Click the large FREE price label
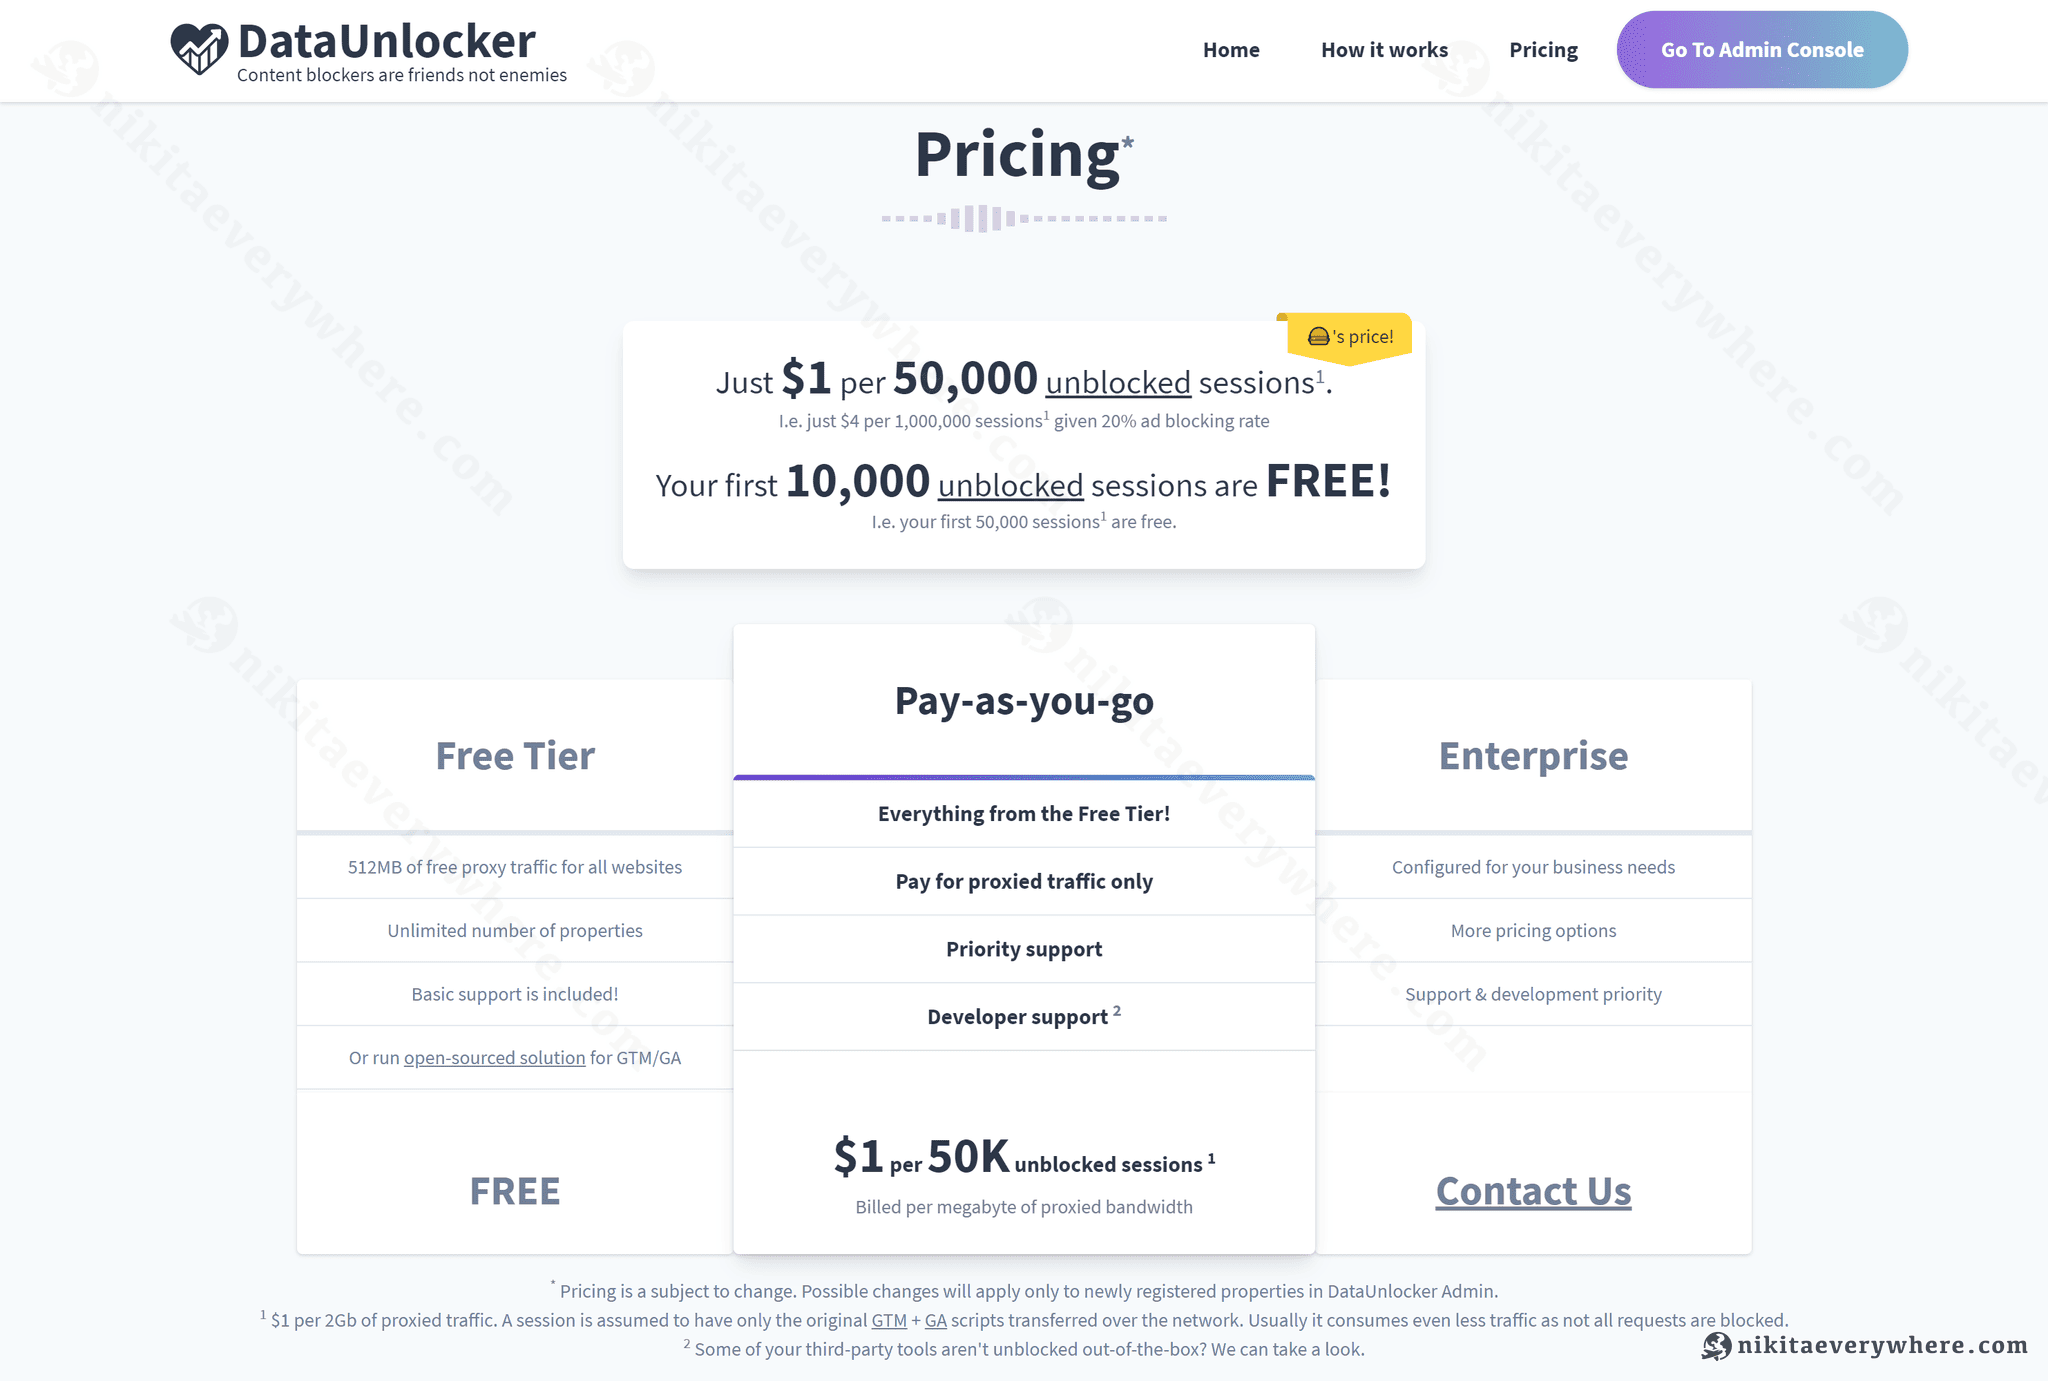Screen dimensions: 2048x1381 click(515, 1191)
